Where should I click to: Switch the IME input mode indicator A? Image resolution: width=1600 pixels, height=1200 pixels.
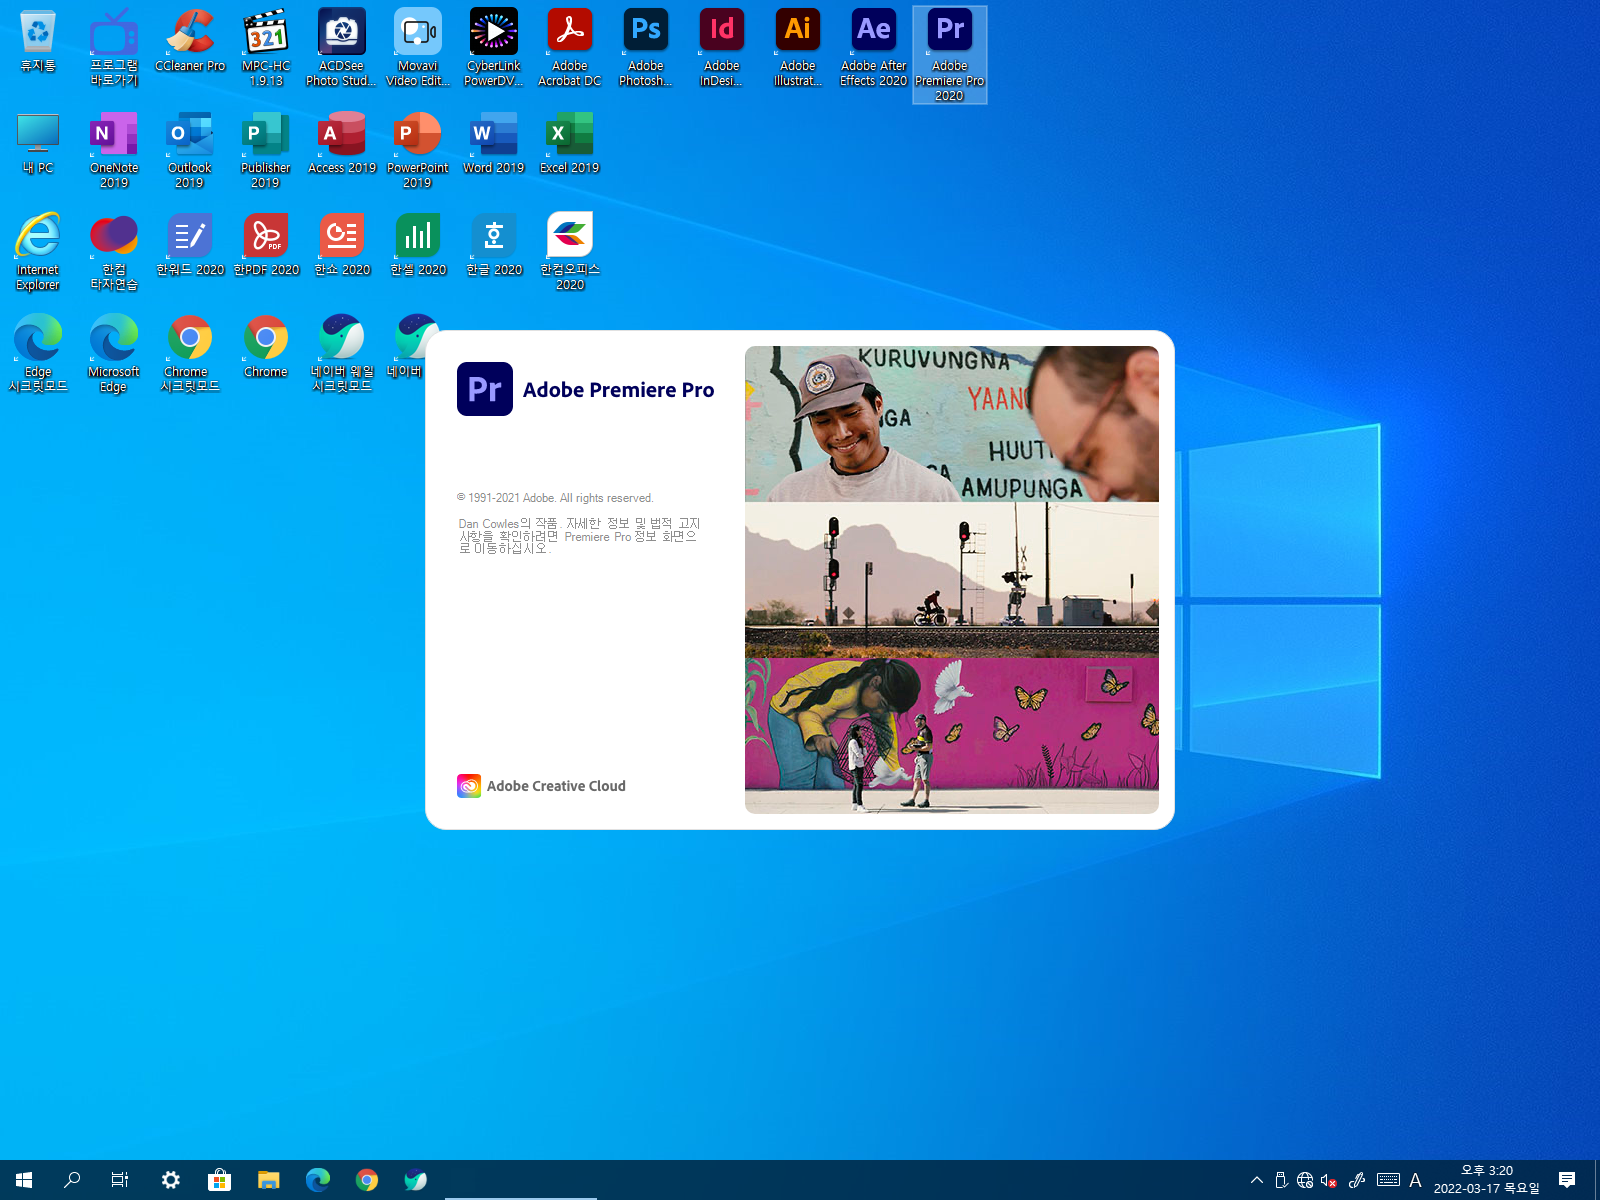click(1415, 1180)
